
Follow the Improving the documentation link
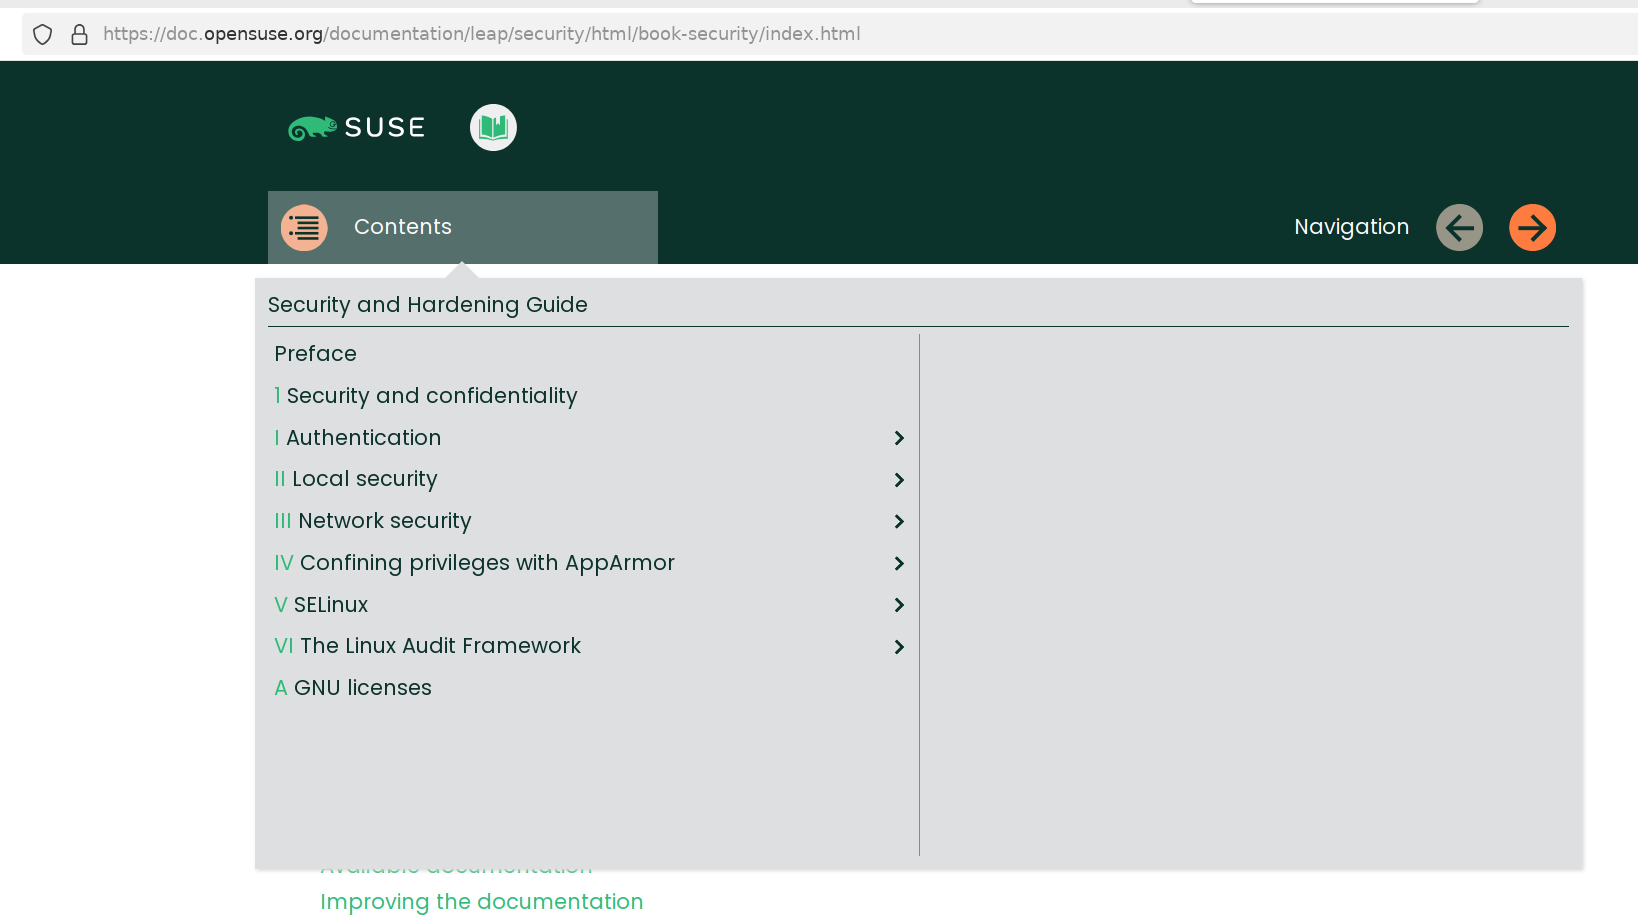click(x=481, y=901)
